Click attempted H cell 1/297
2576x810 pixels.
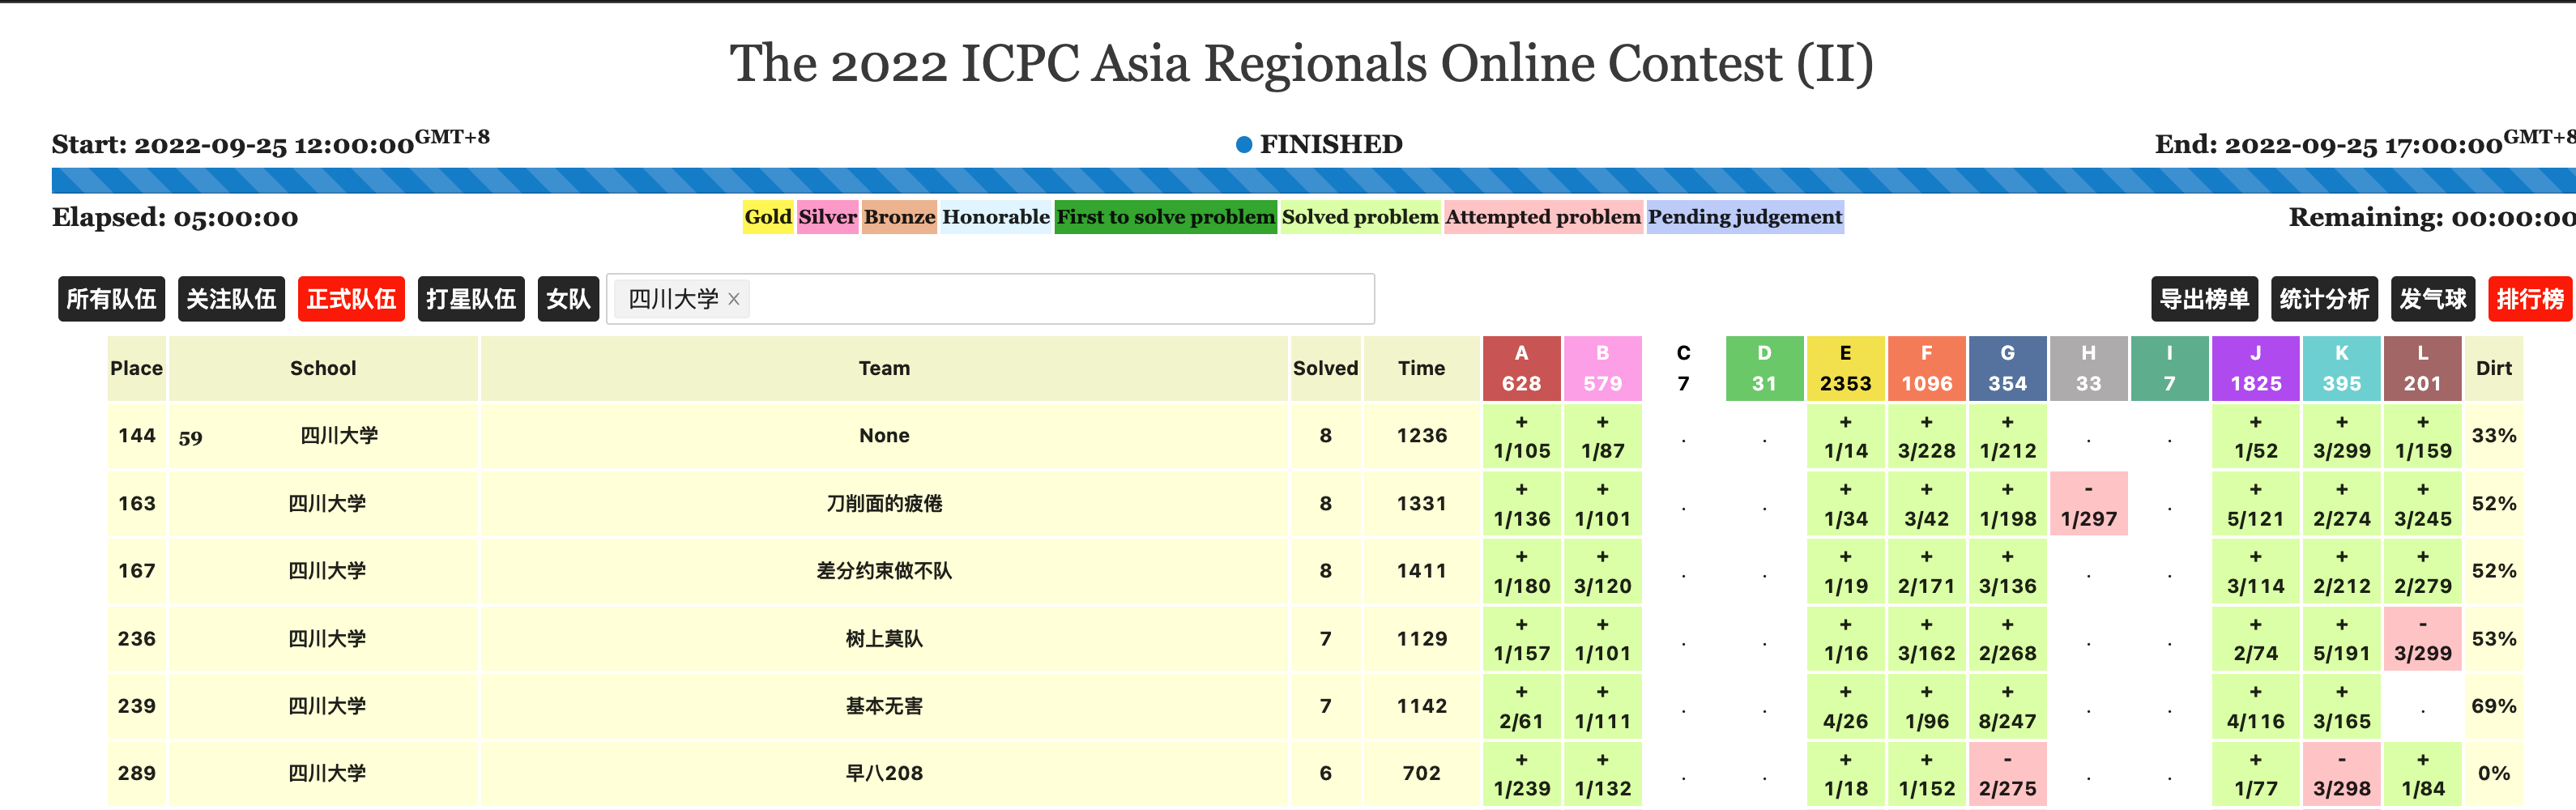tap(2088, 504)
